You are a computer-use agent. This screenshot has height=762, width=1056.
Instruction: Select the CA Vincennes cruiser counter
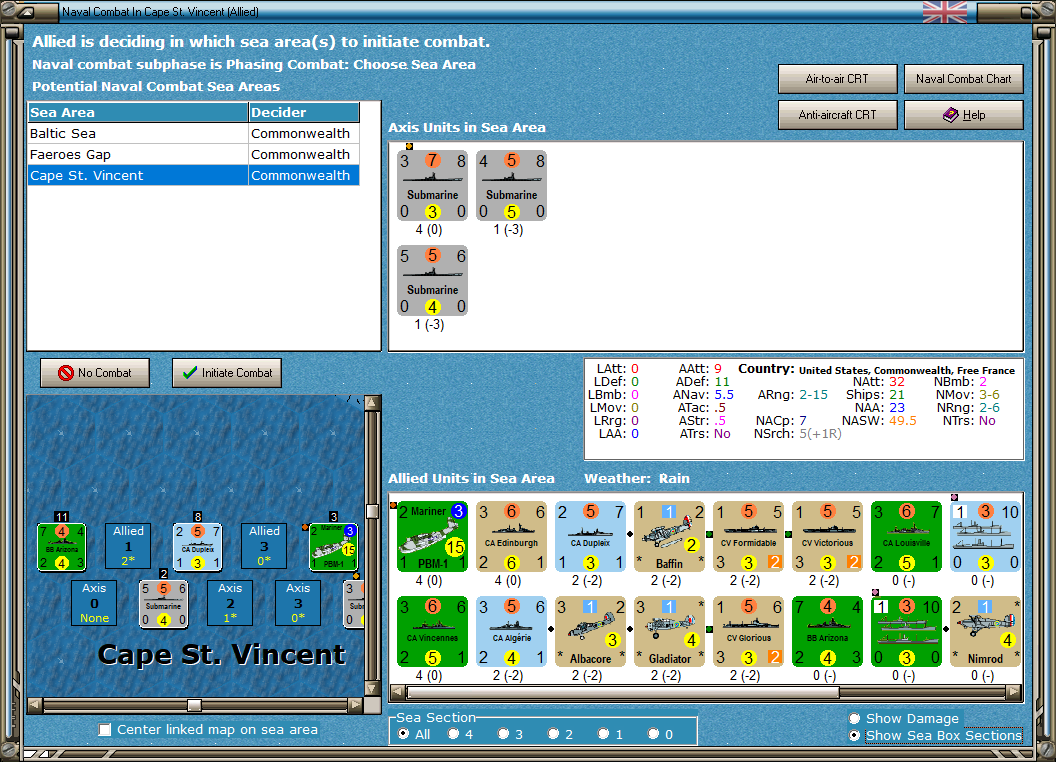tap(432, 632)
